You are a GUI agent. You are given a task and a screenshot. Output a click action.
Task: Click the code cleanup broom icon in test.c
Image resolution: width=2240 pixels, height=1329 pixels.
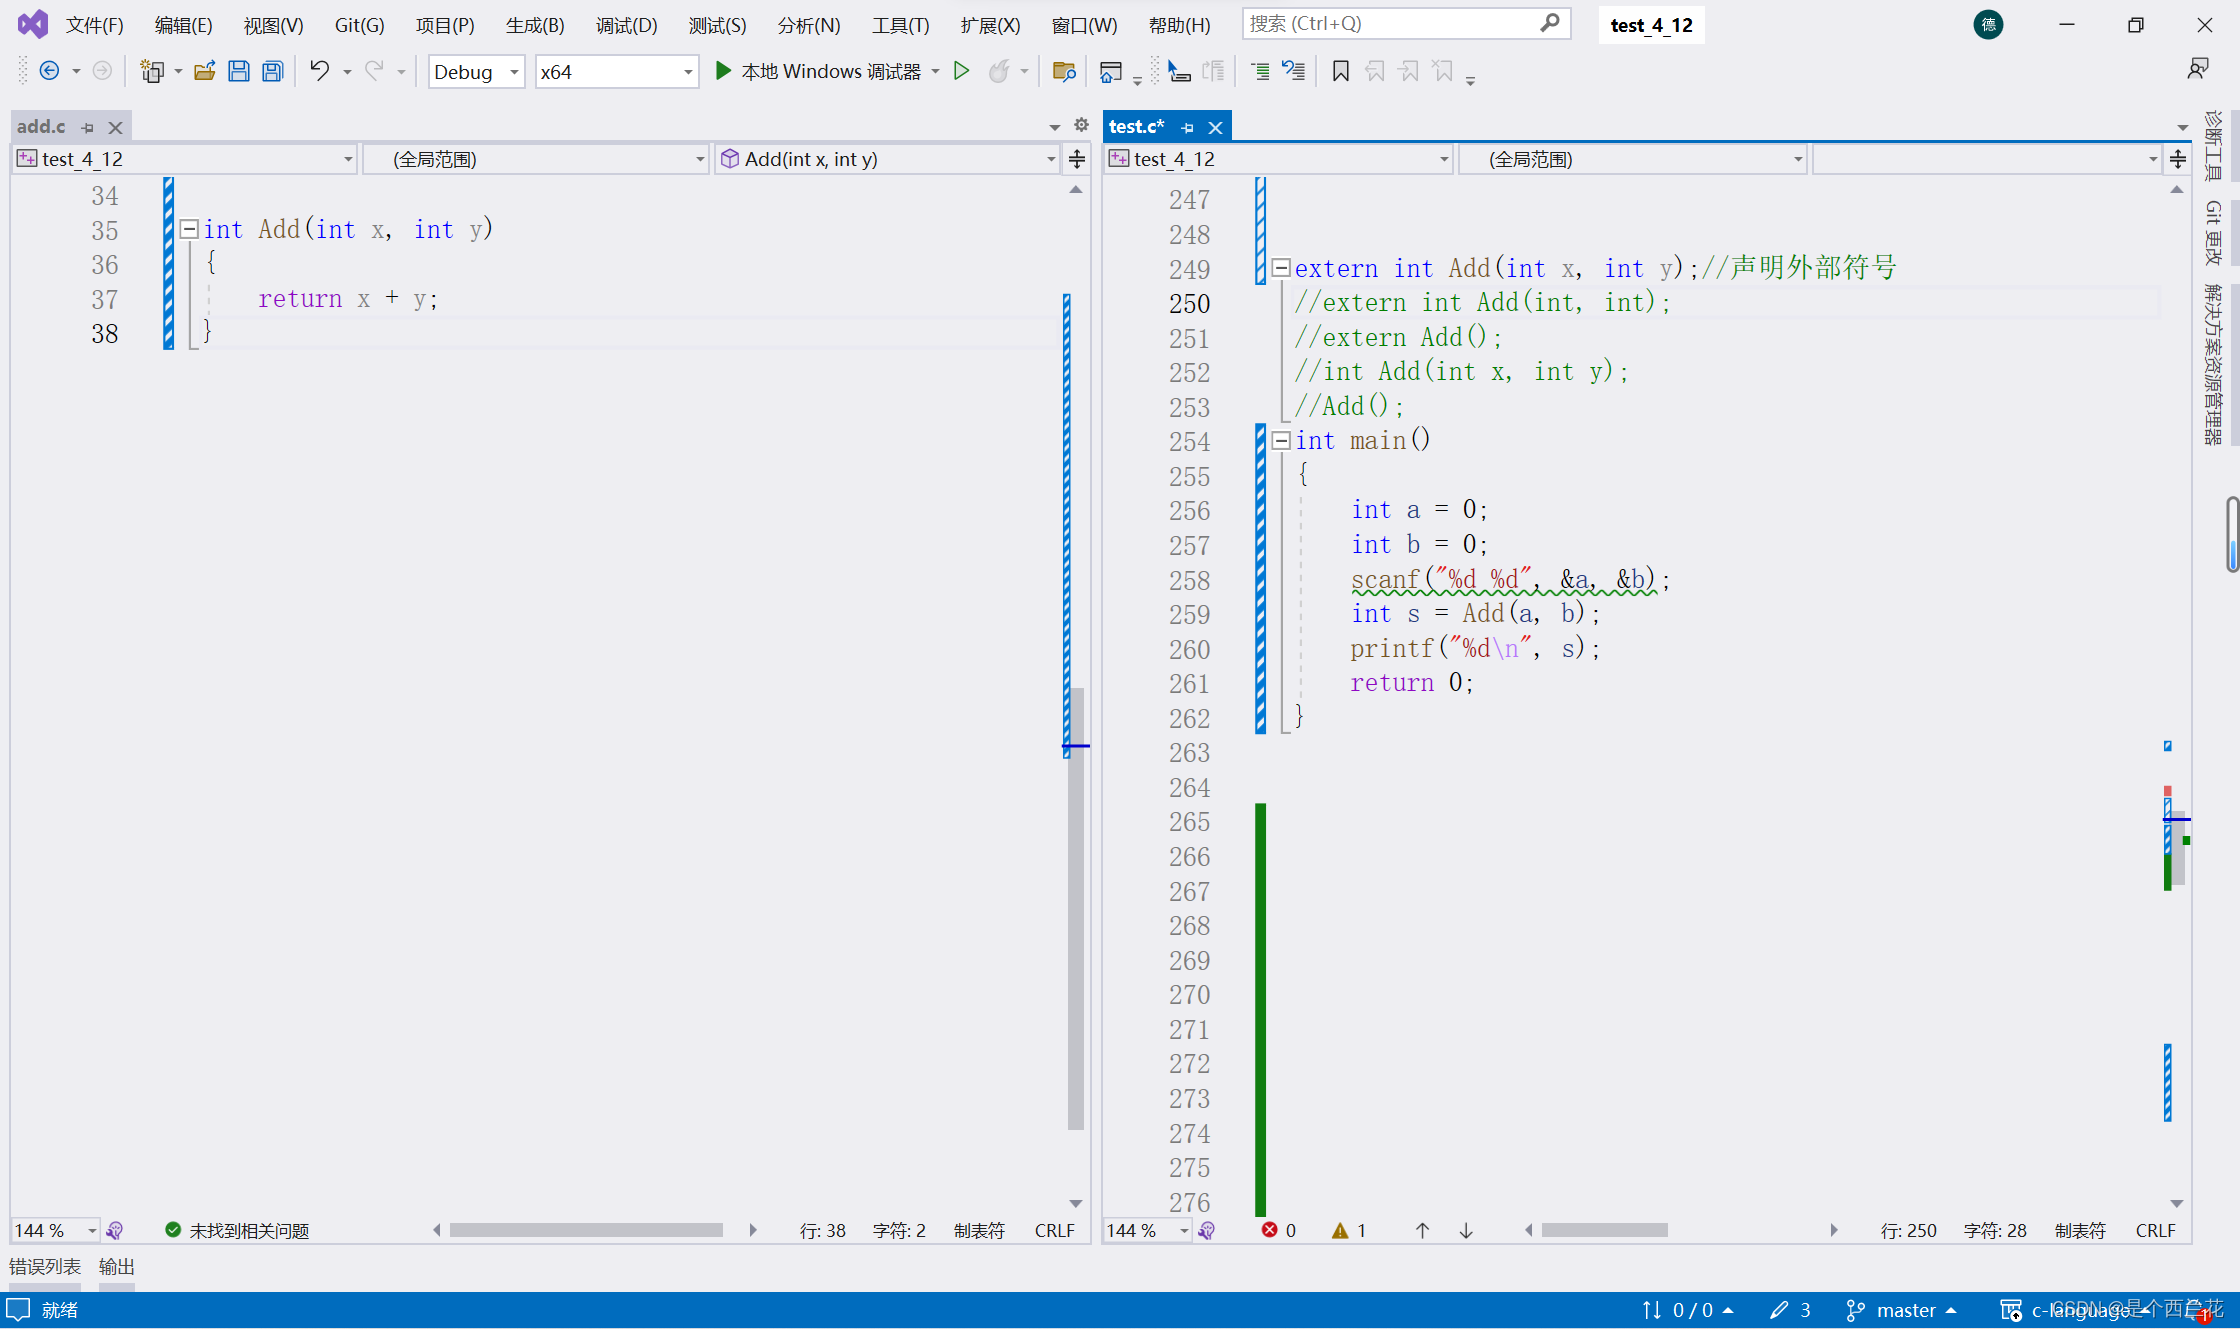[x=1207, y=1230]
